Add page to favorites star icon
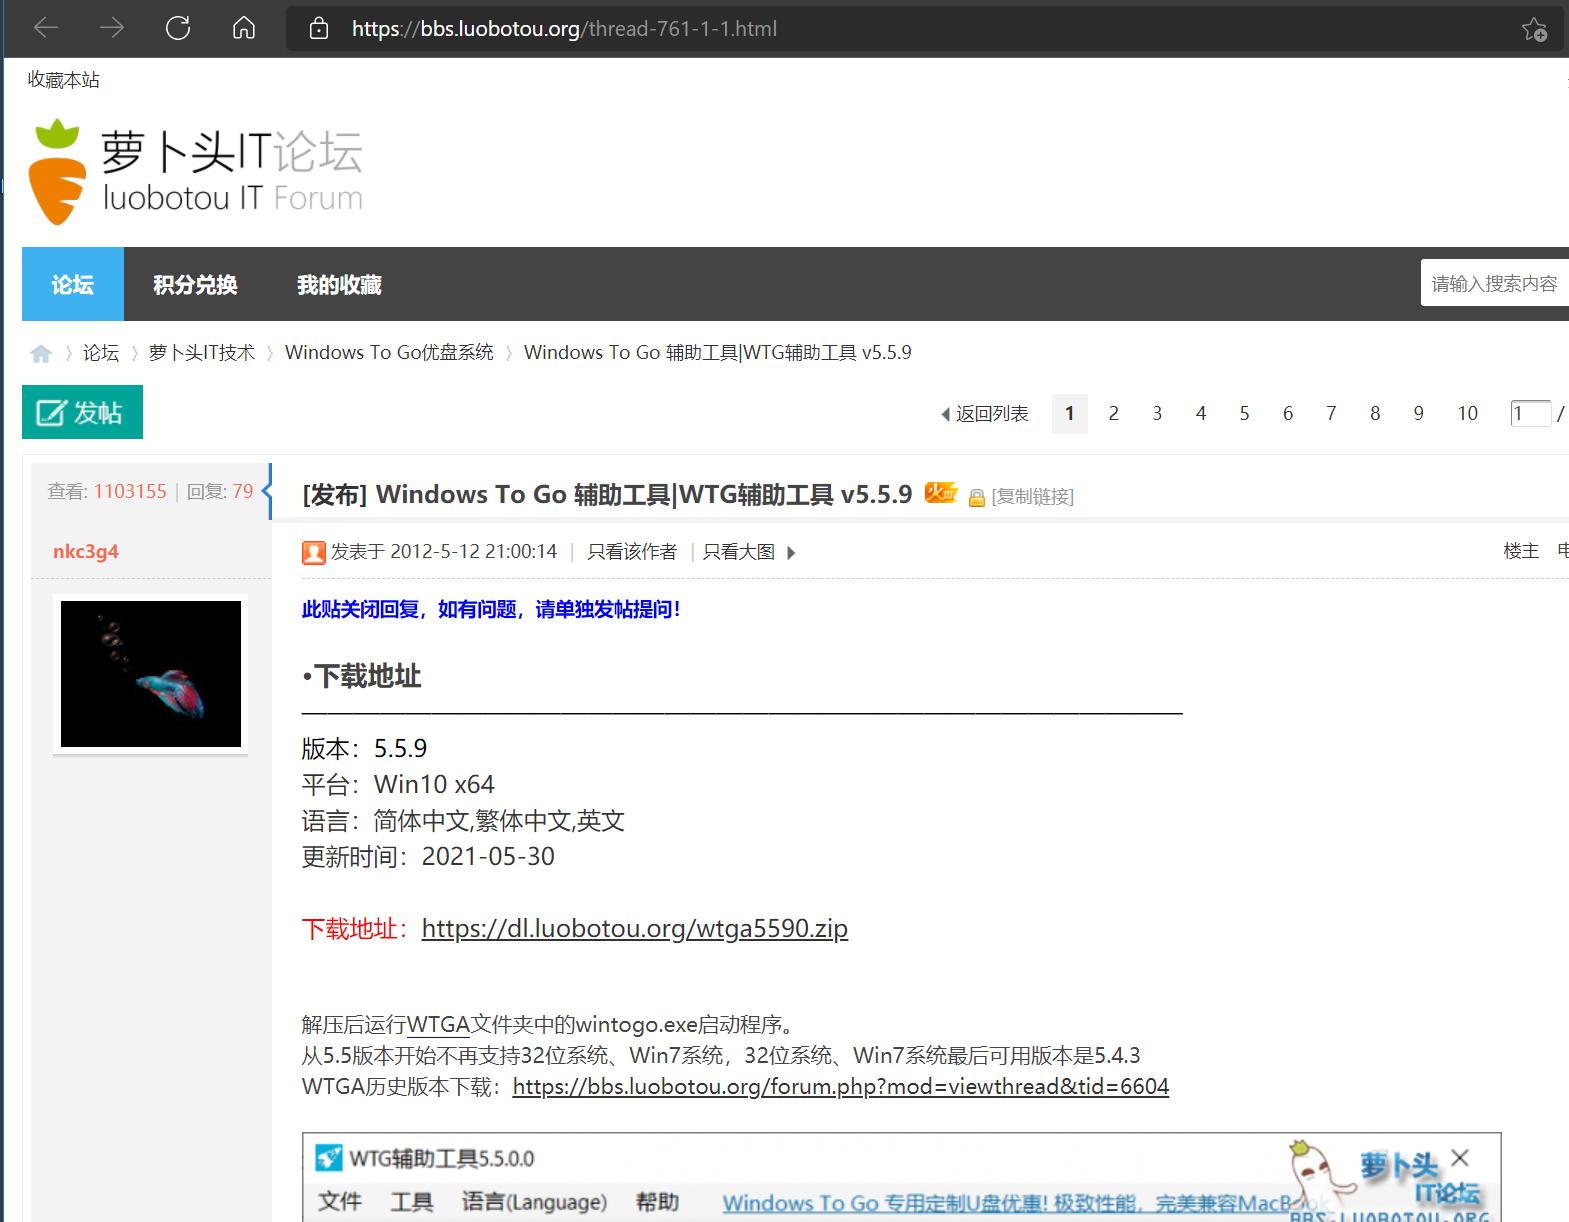The height and width of the screenshot is (1222, 1569). (1534, 29)
